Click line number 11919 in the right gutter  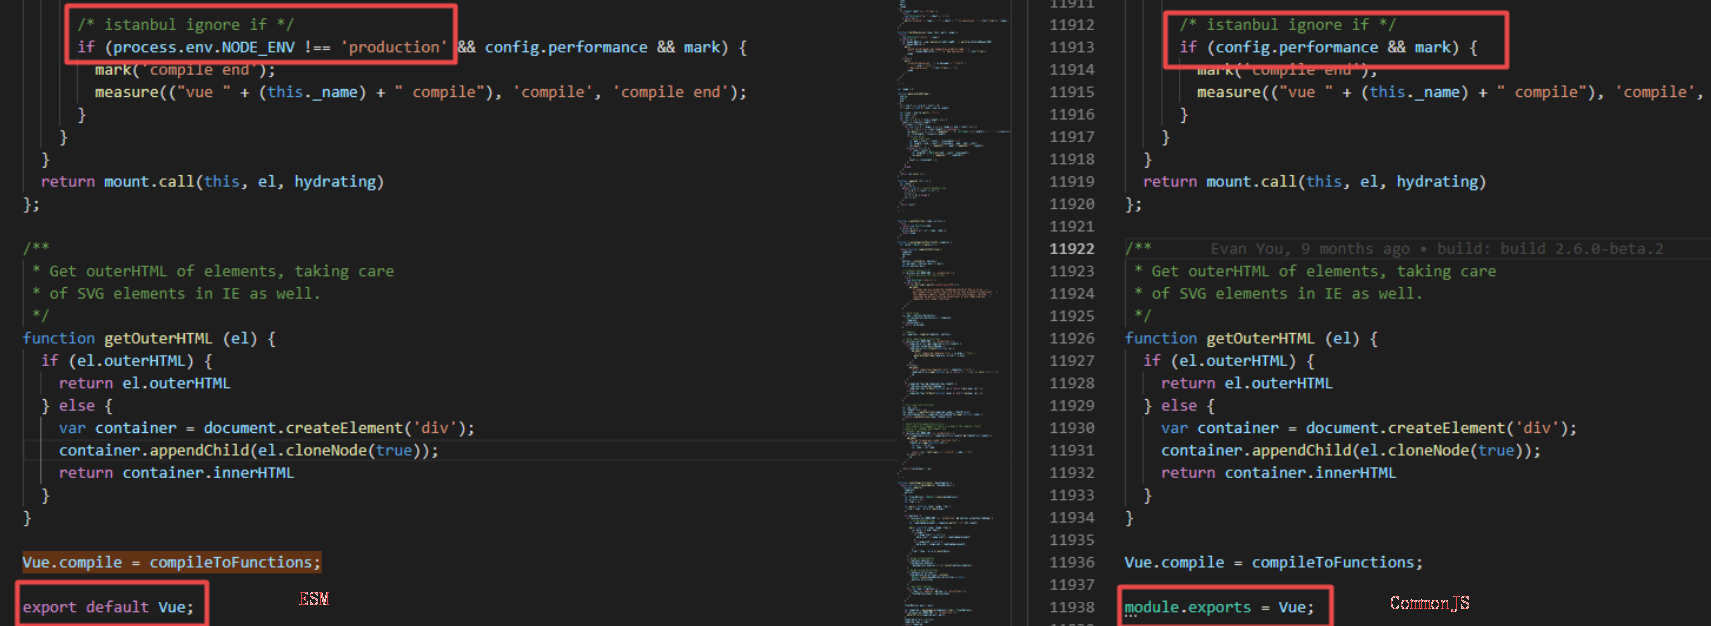point(1071,182)
